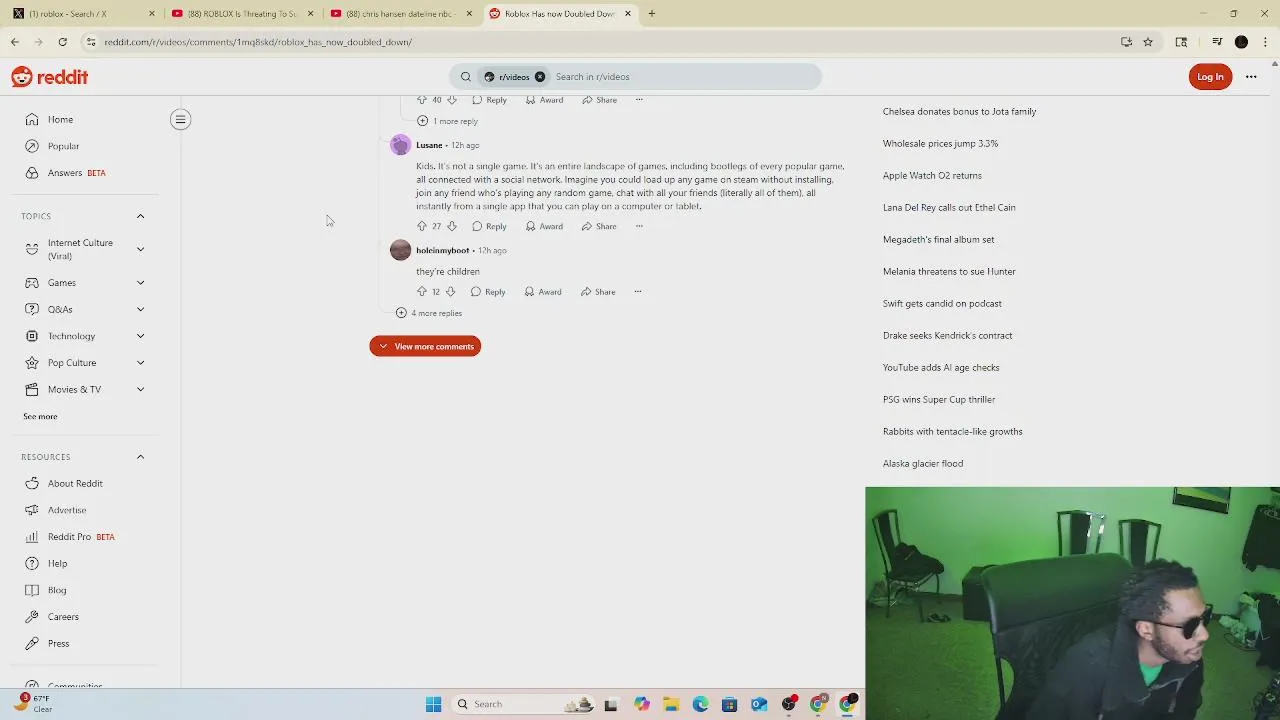Viewport: 1280px width, 720px height.
Task: Open a new browser tab
Action: point(651,14)
